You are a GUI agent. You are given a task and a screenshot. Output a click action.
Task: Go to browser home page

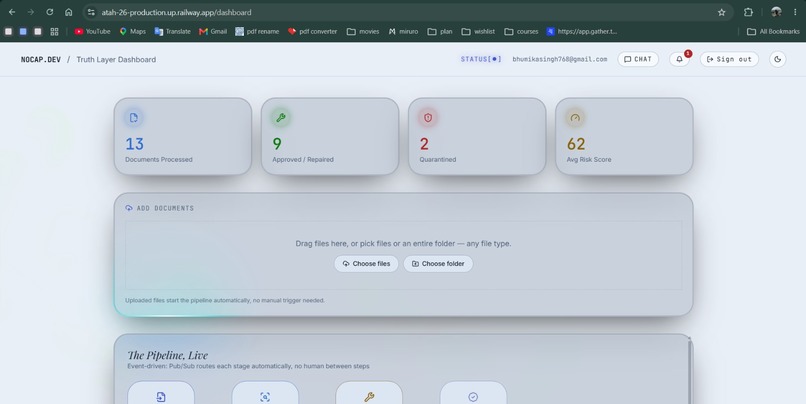click(68, 12)
